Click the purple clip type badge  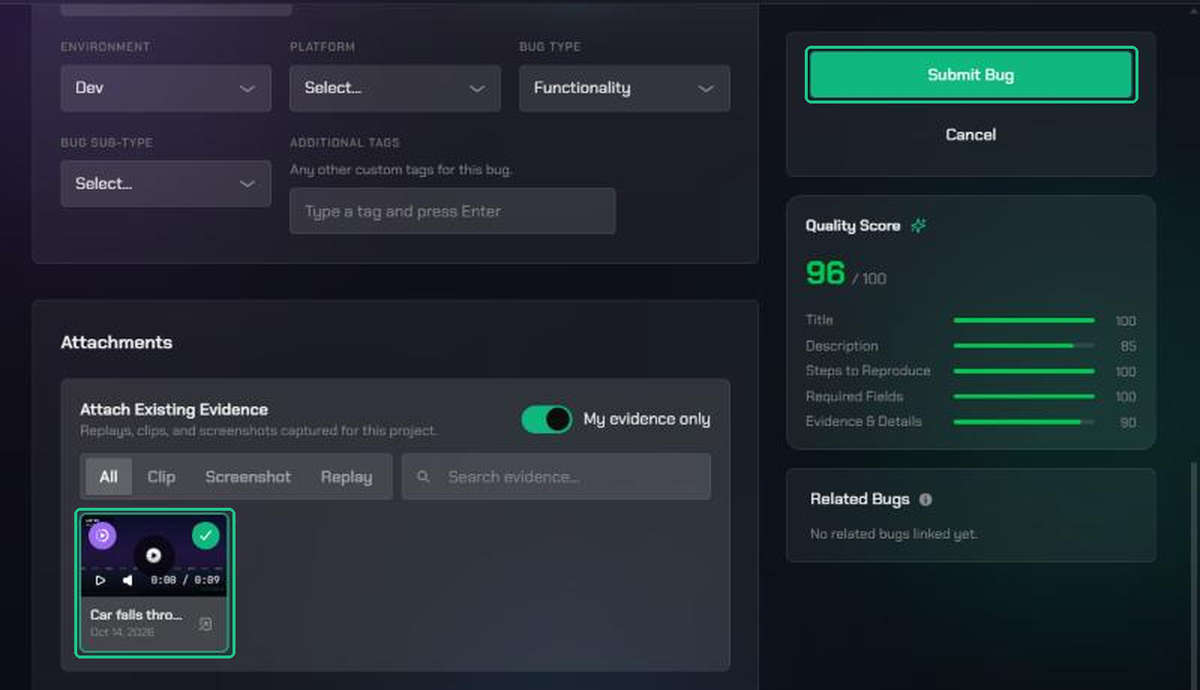(x=102, y=535)
